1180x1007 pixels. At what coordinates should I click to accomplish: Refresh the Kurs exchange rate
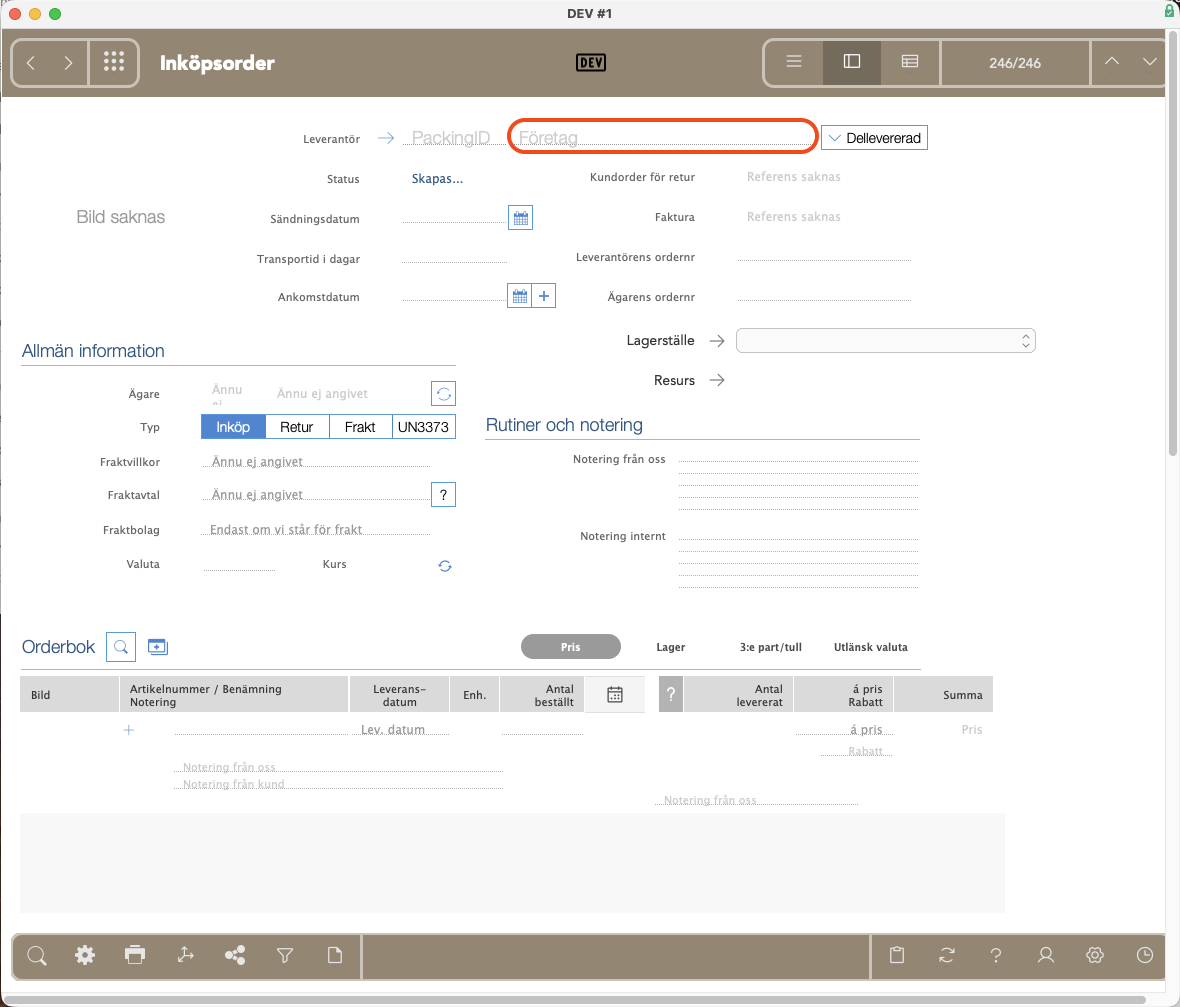point(445,565)
